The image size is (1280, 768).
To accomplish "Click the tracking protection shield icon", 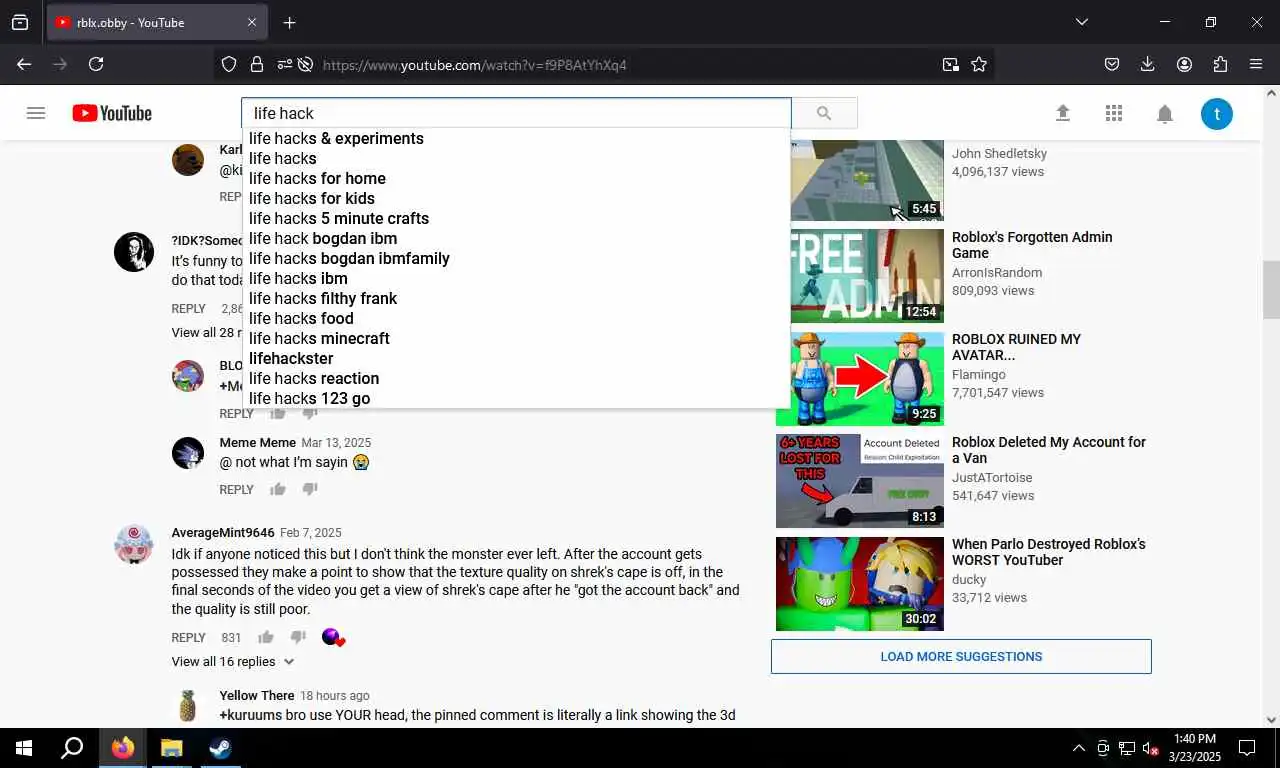I will [x=229, y=64].
